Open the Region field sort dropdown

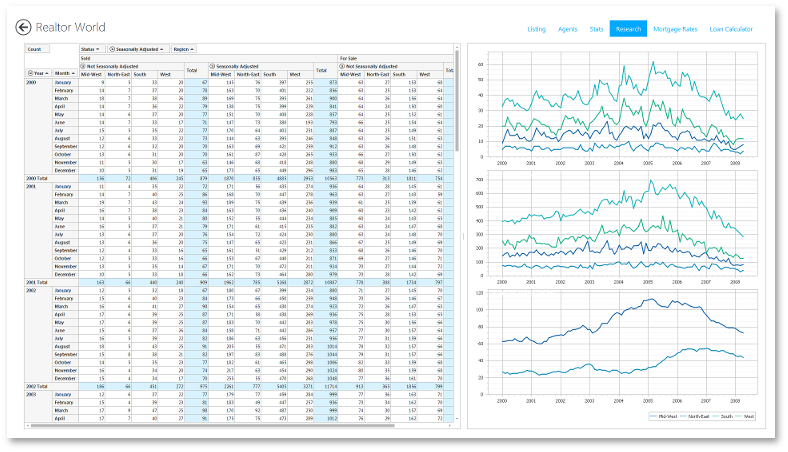click(x=183, y=49)
